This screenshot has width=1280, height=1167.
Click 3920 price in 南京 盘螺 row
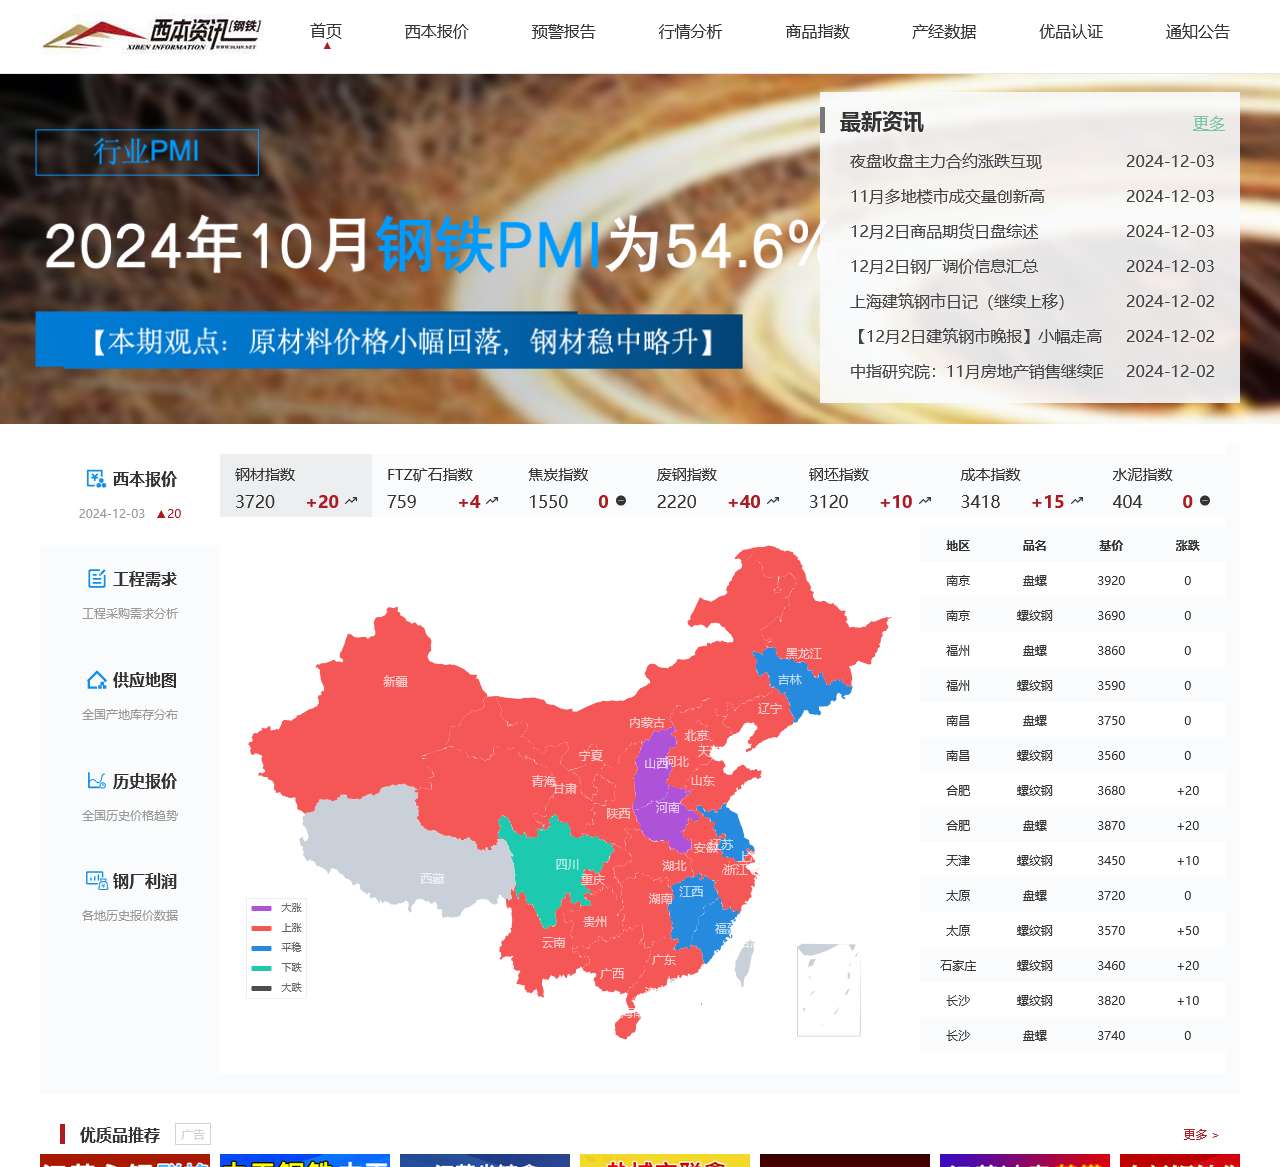pos(1111,581)
